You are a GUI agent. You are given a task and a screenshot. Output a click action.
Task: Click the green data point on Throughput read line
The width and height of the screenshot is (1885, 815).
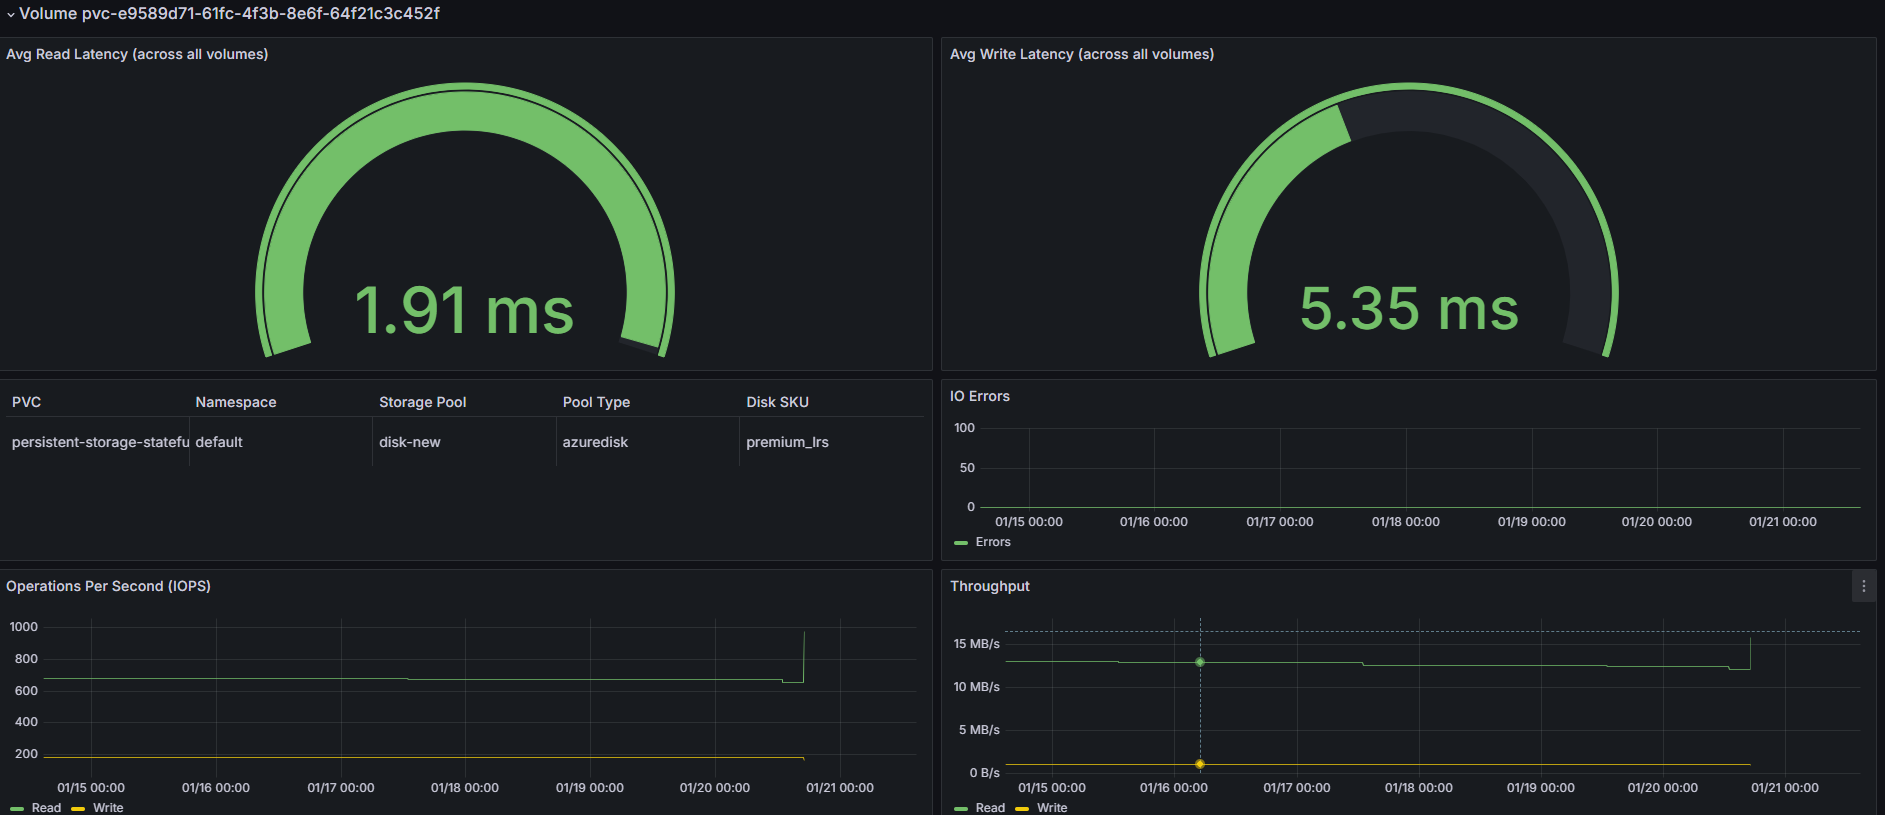1200,662
